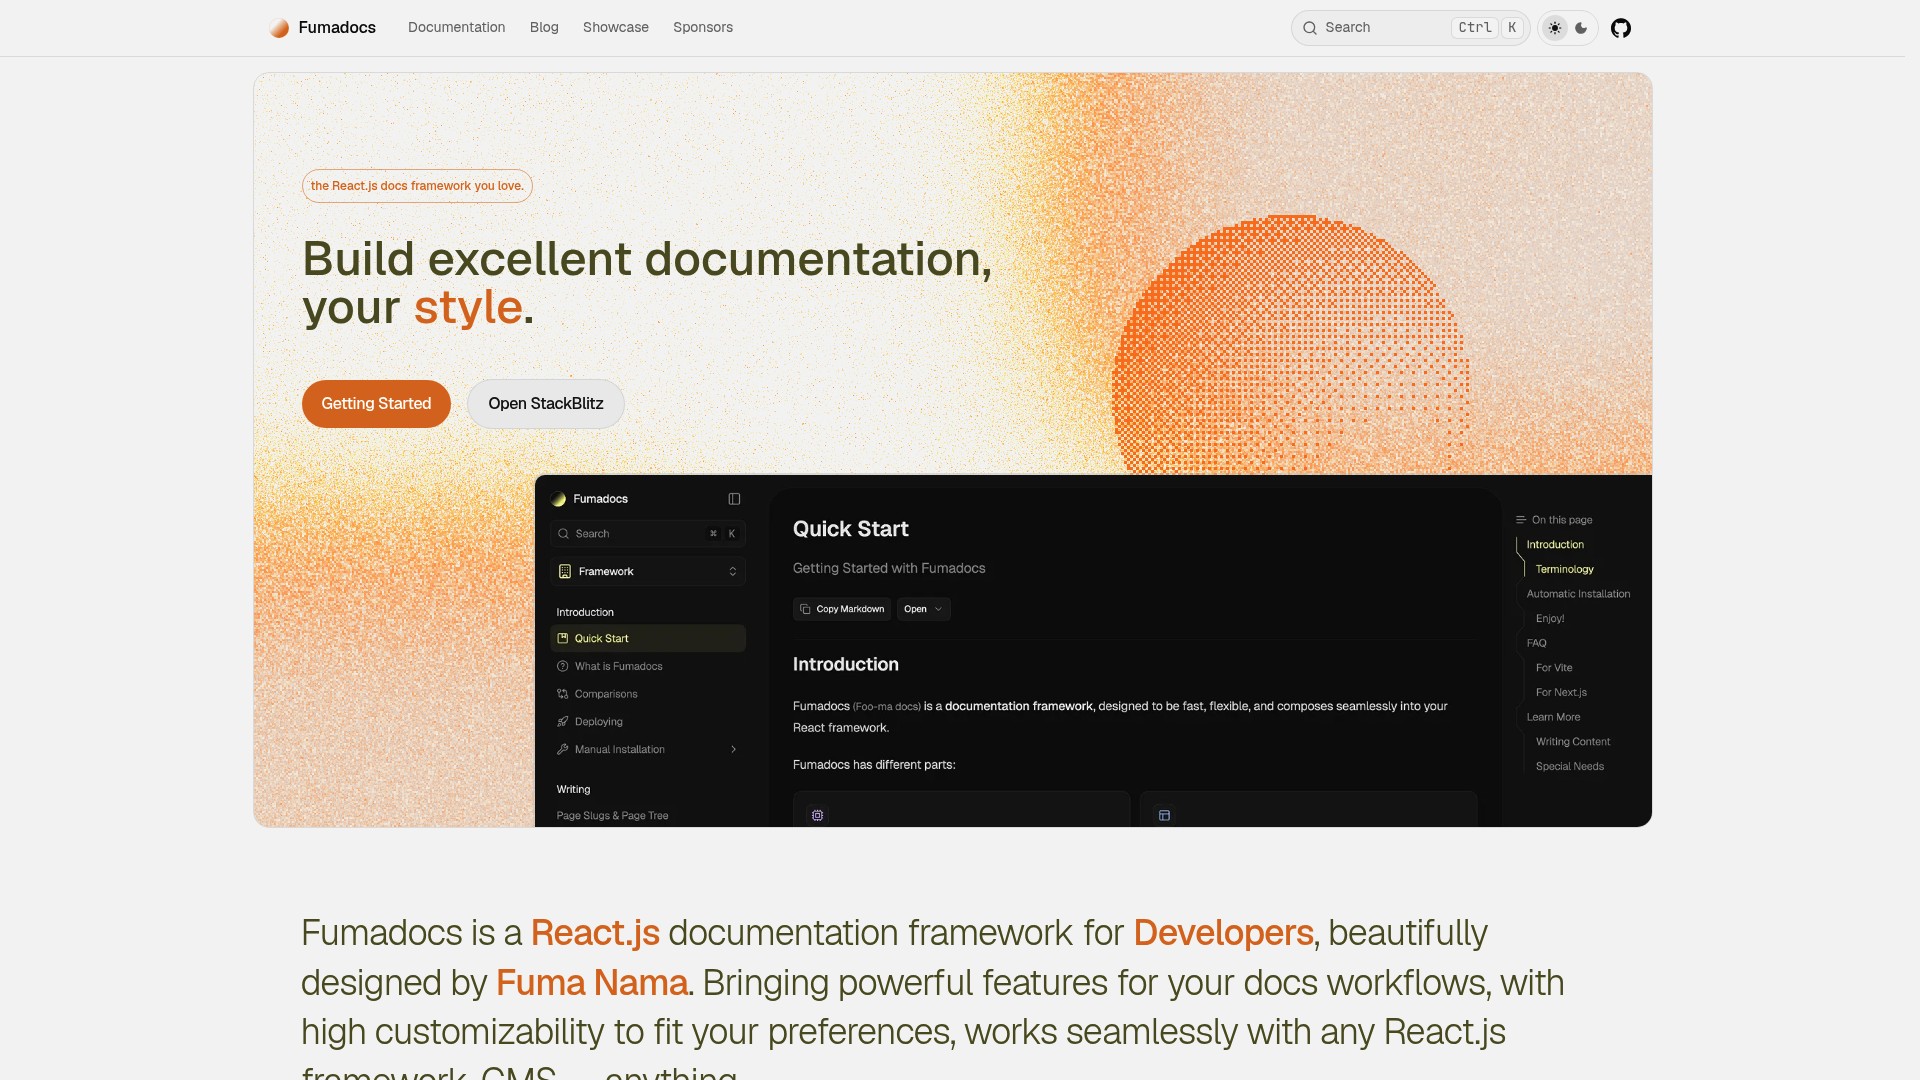Click the highlighted Fuma Nama name
The image size is (1920, 1080).
[x=592, y=983]
